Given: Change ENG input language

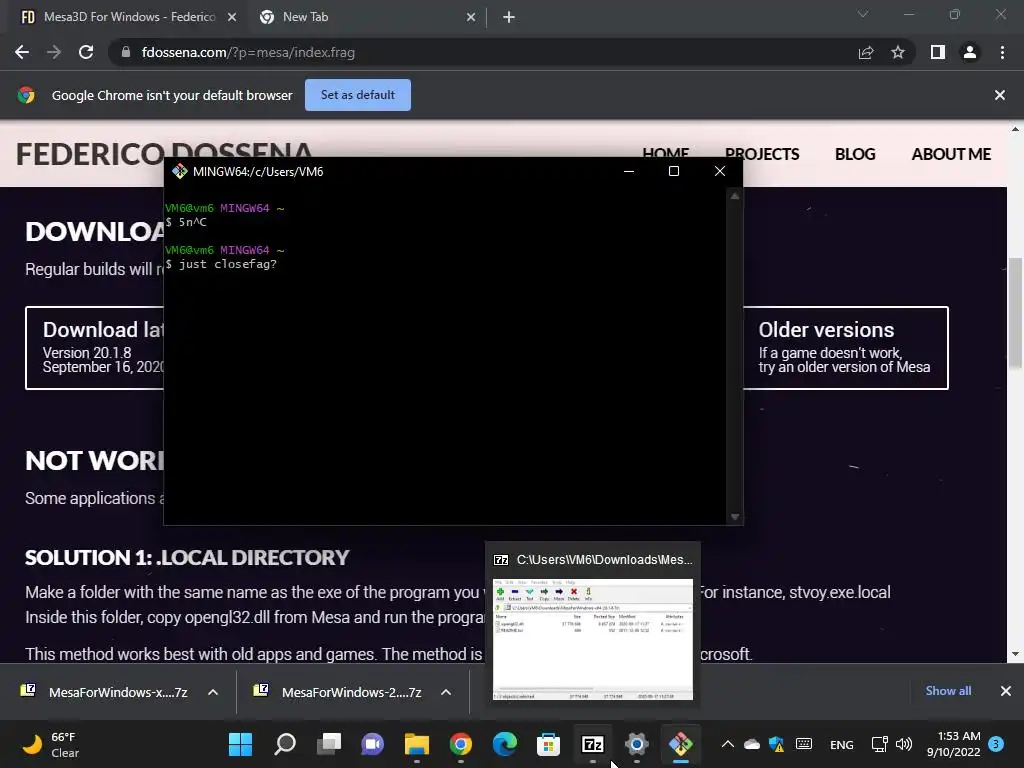Looking at the screenshot, I should 841,744.
